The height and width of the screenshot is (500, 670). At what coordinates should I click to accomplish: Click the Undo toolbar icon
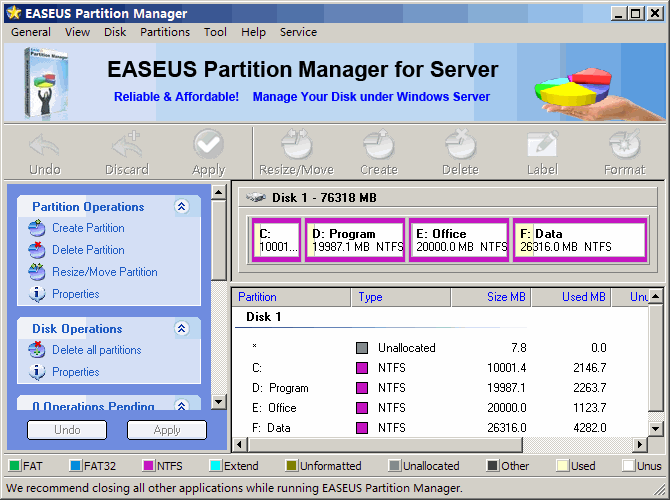pos(45,146)
